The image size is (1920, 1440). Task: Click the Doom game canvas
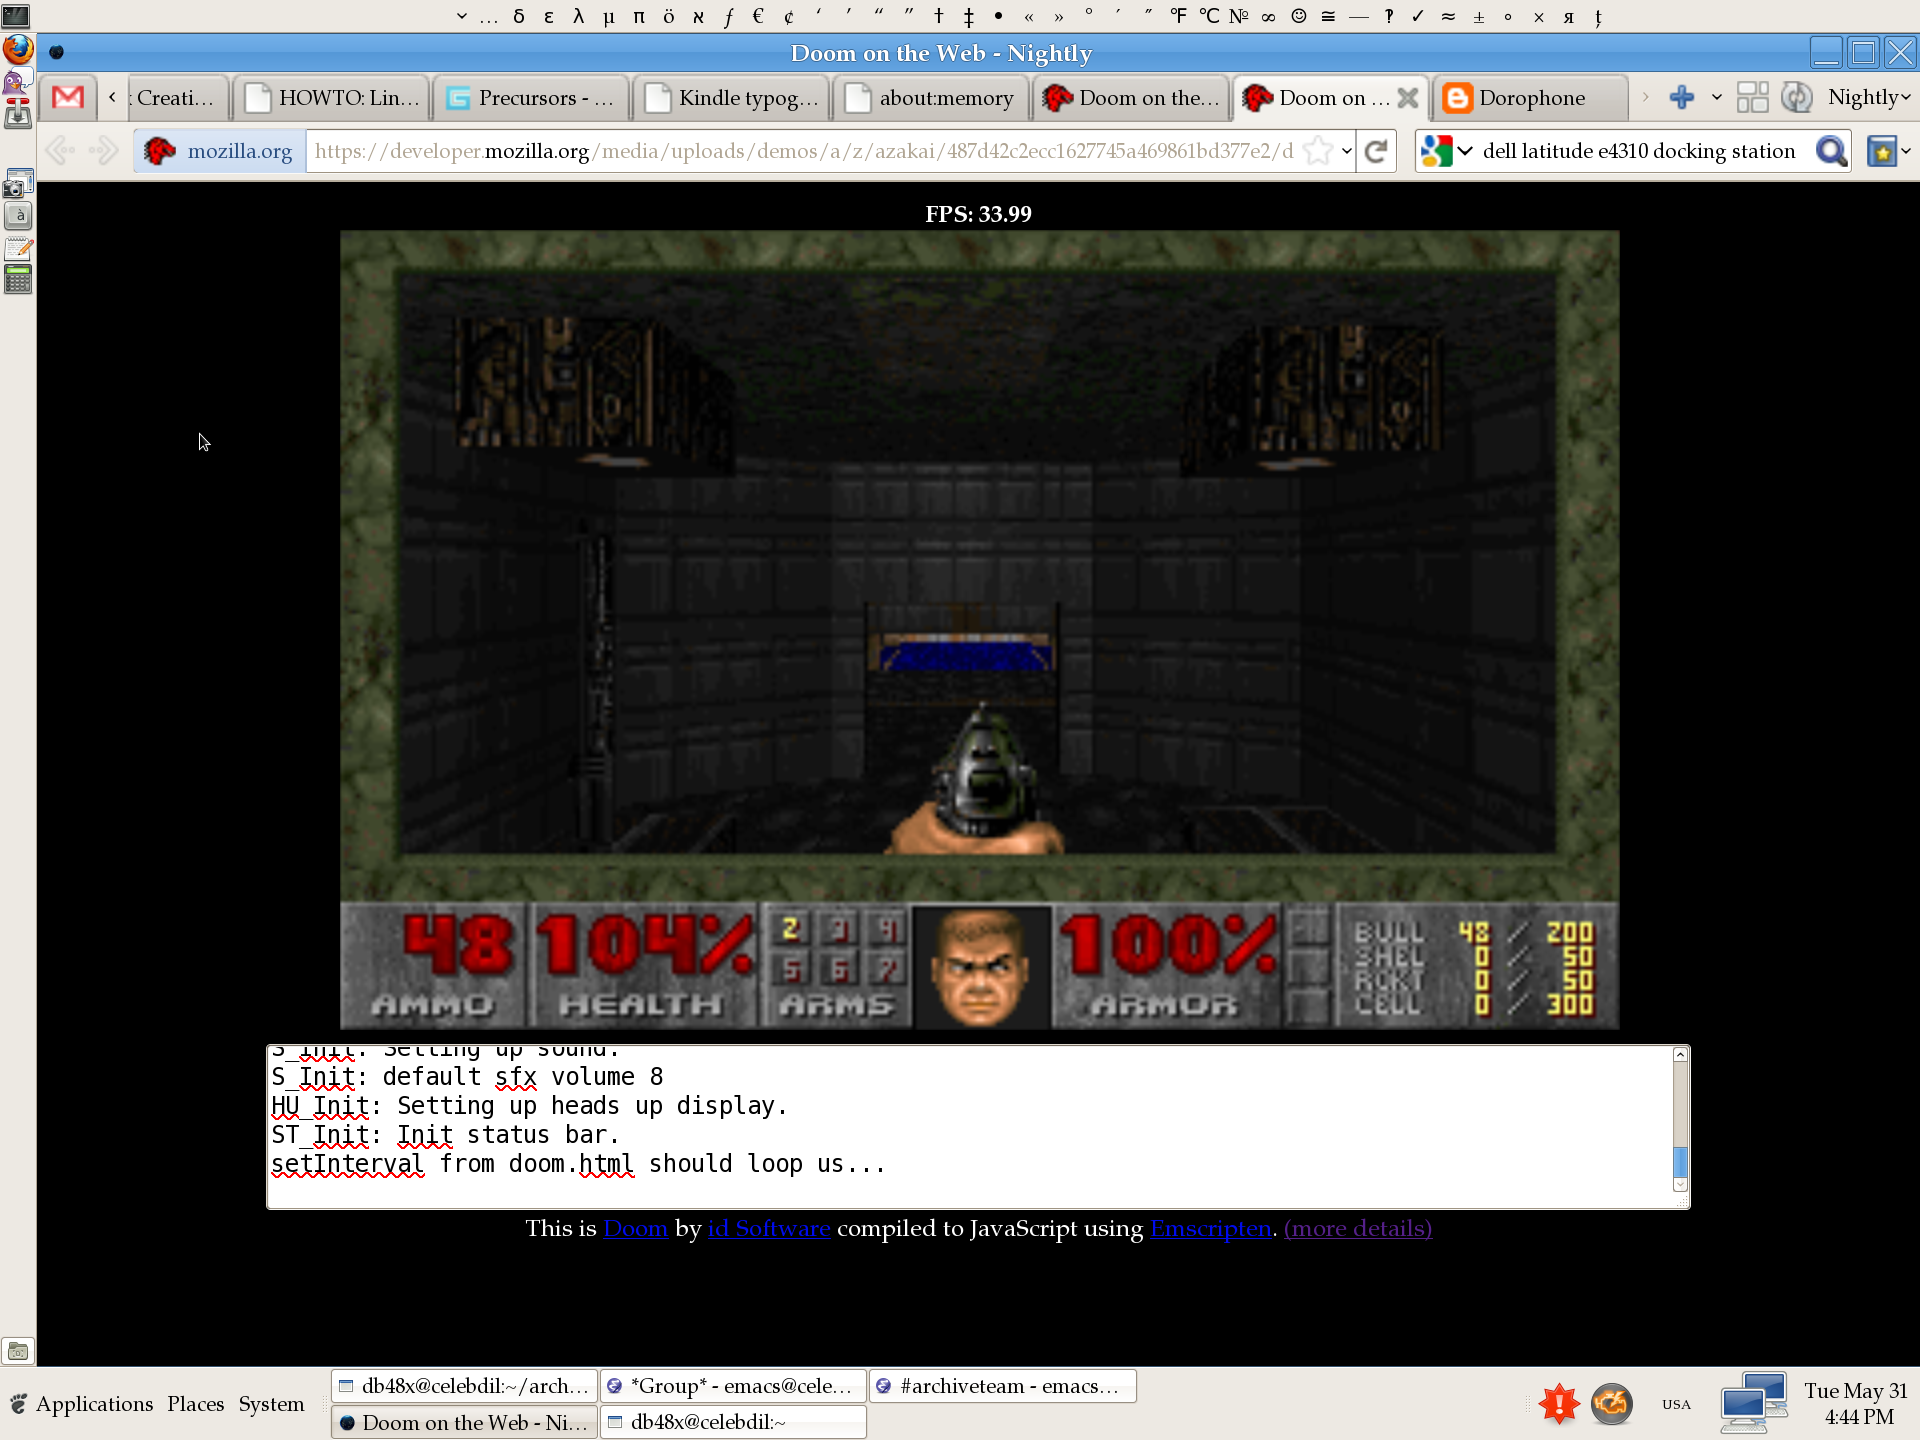(x=979, y=629)
